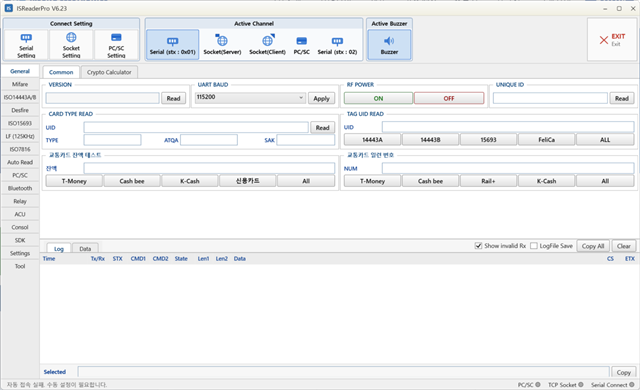Image resolution: width=640 pixels, height=390 pixels.
Task: Select LF (125KHz) in the sidebar
Action: pos(20,136)
